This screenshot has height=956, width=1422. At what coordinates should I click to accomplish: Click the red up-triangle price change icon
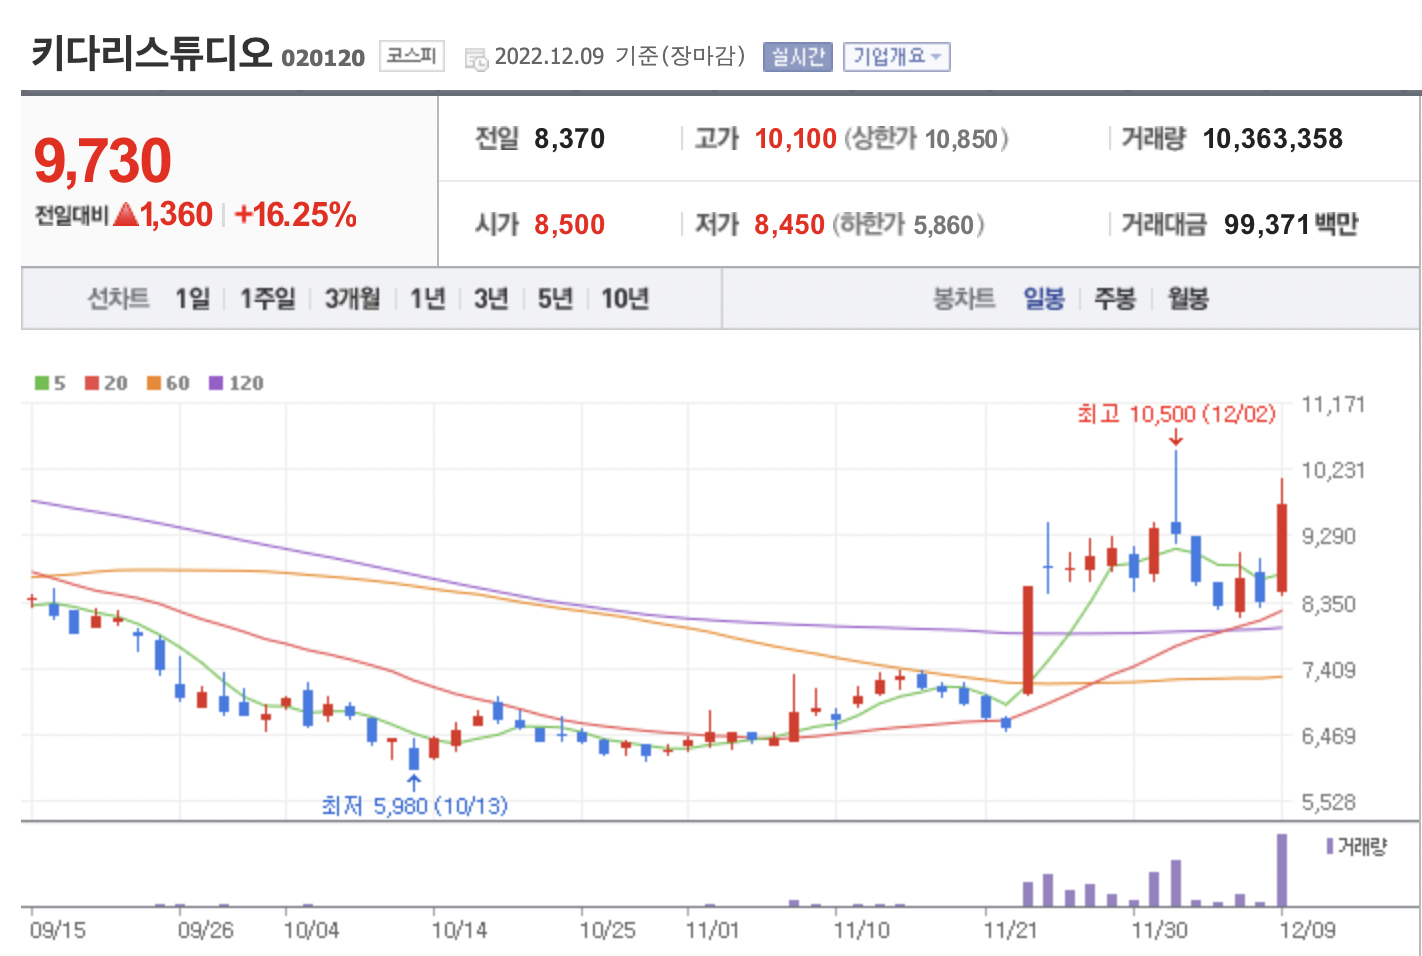[x=126, y=214]
